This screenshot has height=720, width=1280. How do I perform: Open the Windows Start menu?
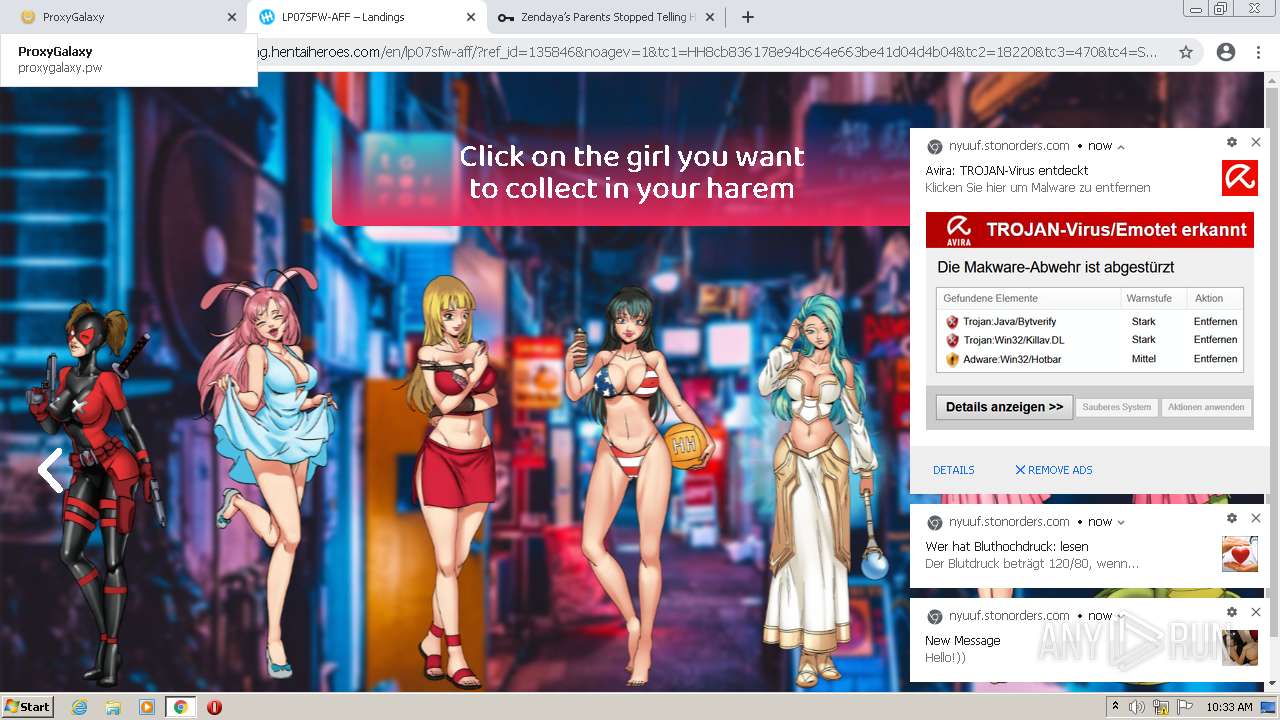[x=27, y=706]
